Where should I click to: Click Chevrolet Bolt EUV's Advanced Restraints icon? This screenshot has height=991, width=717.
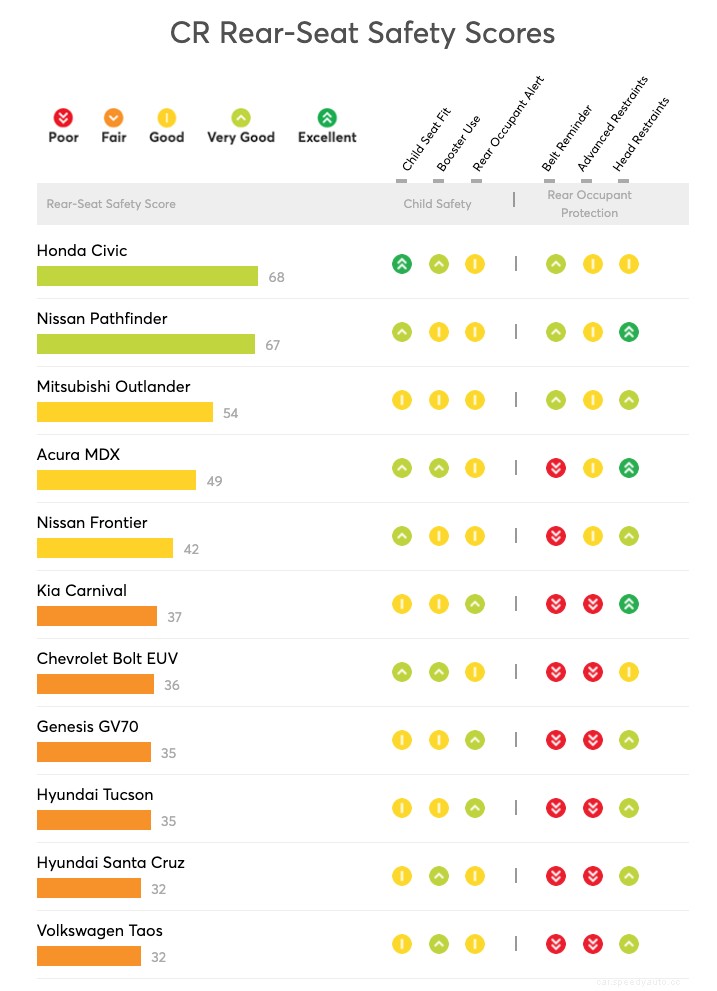coord(593,672)
